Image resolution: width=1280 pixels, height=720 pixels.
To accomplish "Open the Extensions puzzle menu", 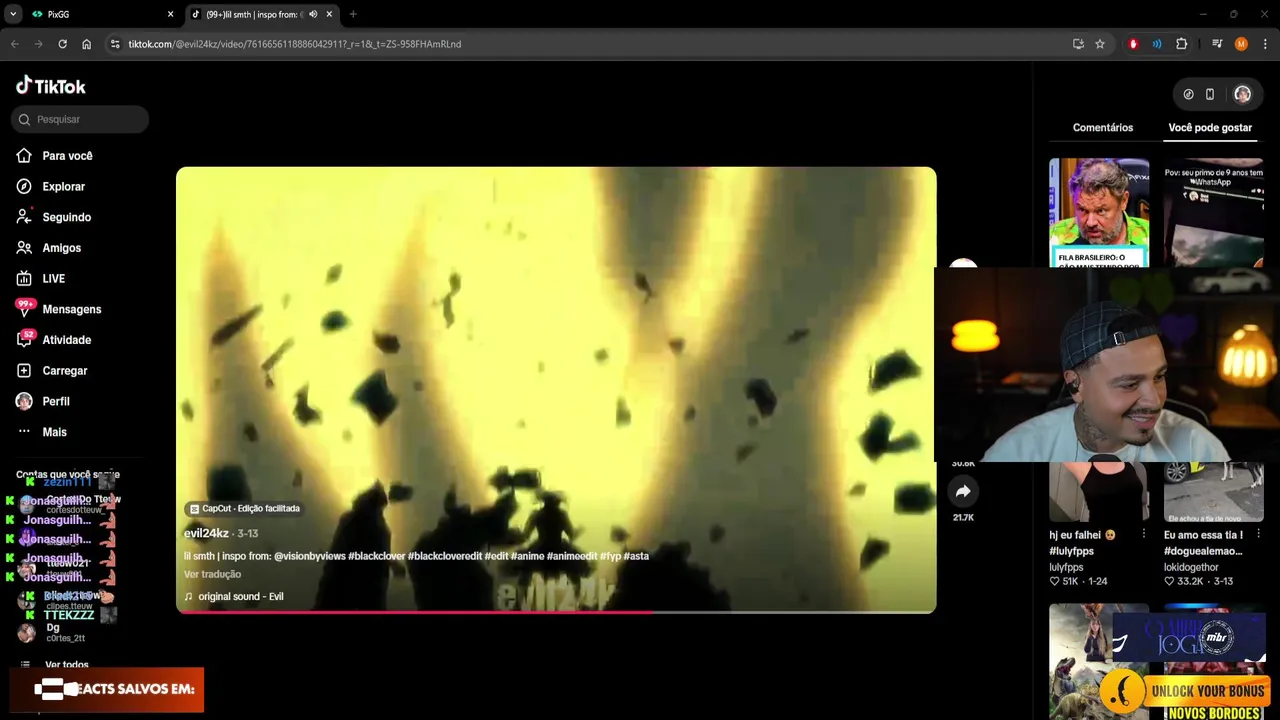I will (x=1181, y=44).
